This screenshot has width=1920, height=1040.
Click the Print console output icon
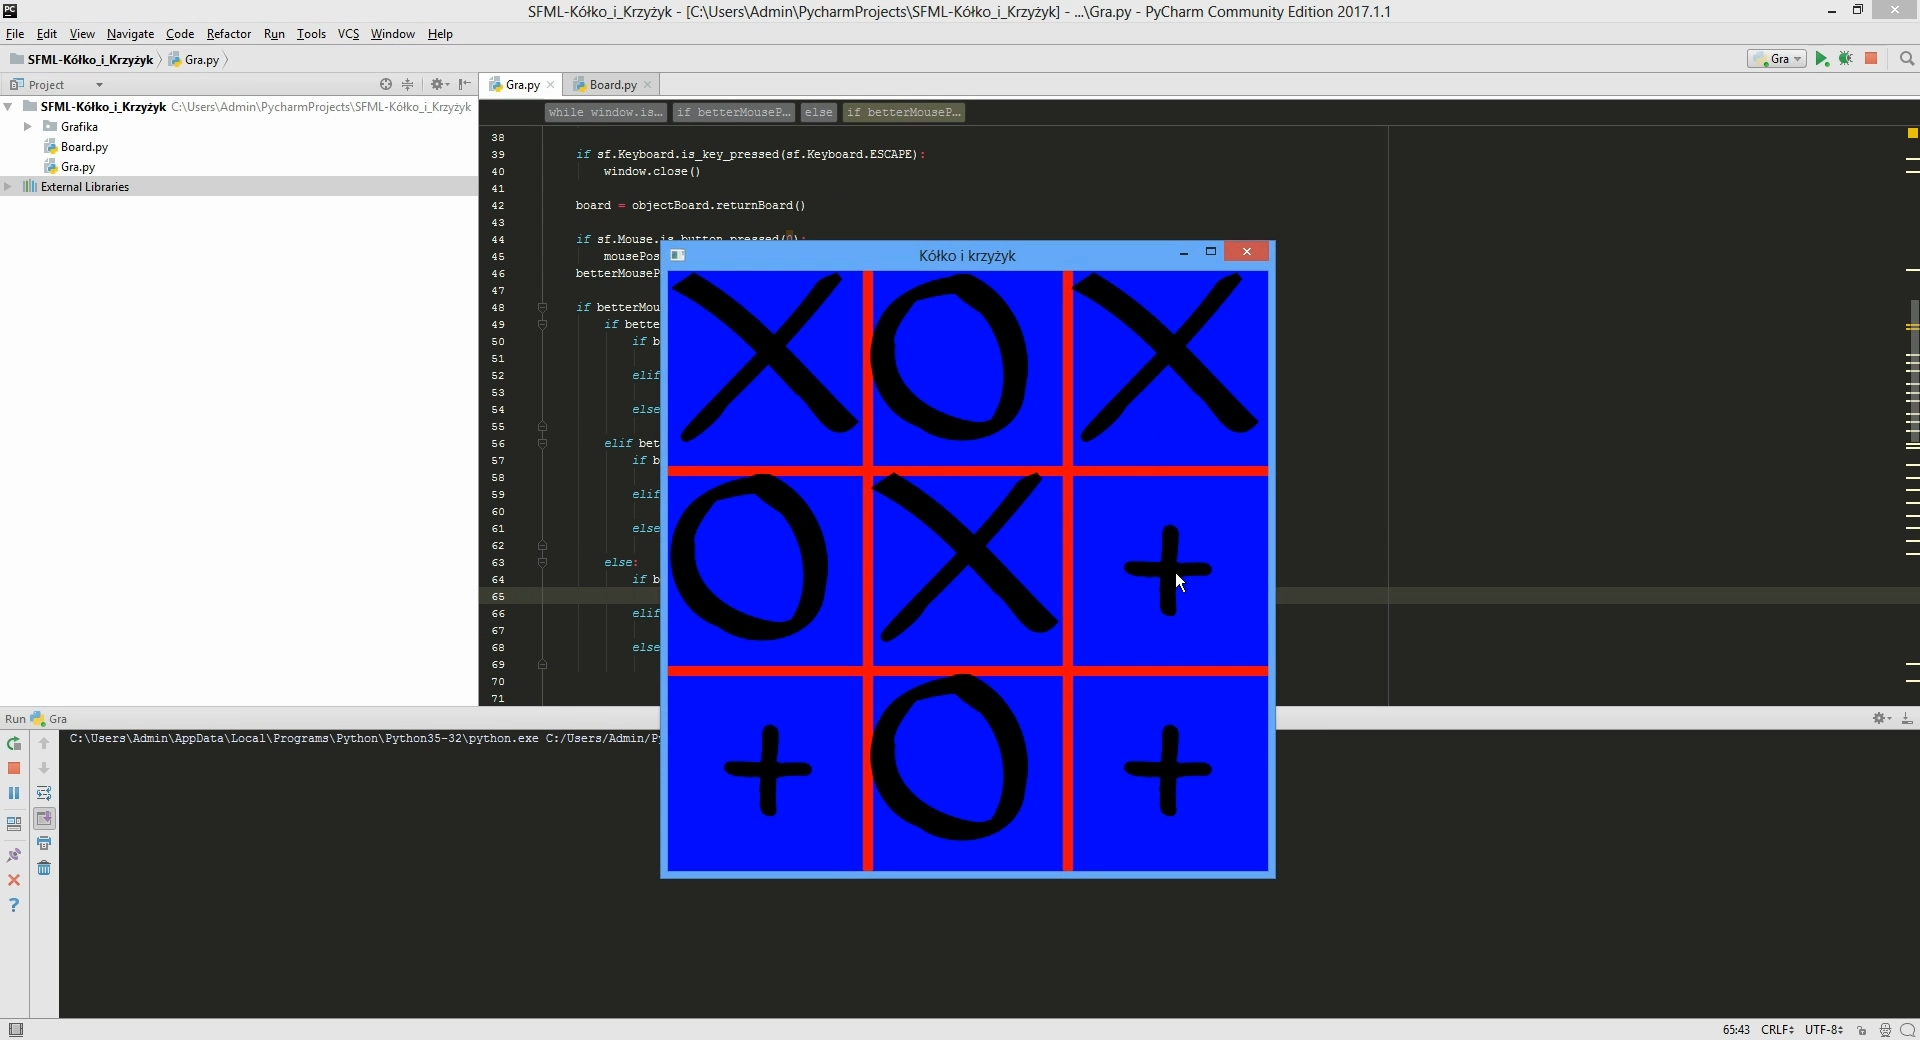(44, 844)
